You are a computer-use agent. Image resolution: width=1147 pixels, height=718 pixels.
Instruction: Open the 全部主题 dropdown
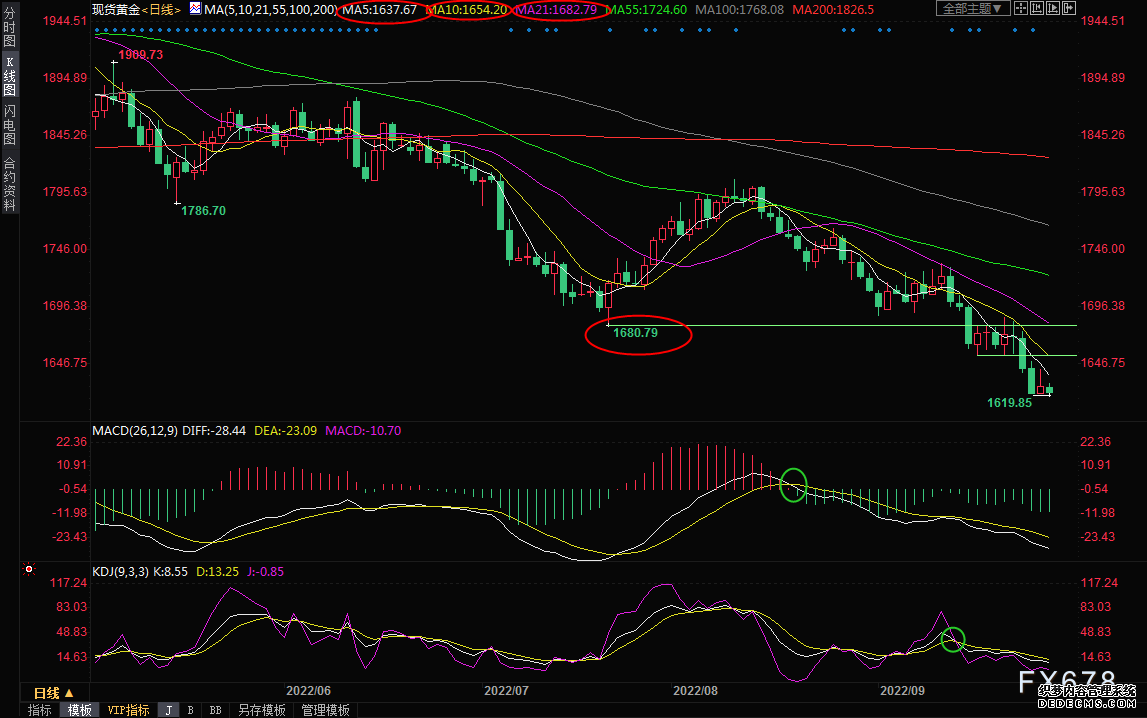point(972,9)
